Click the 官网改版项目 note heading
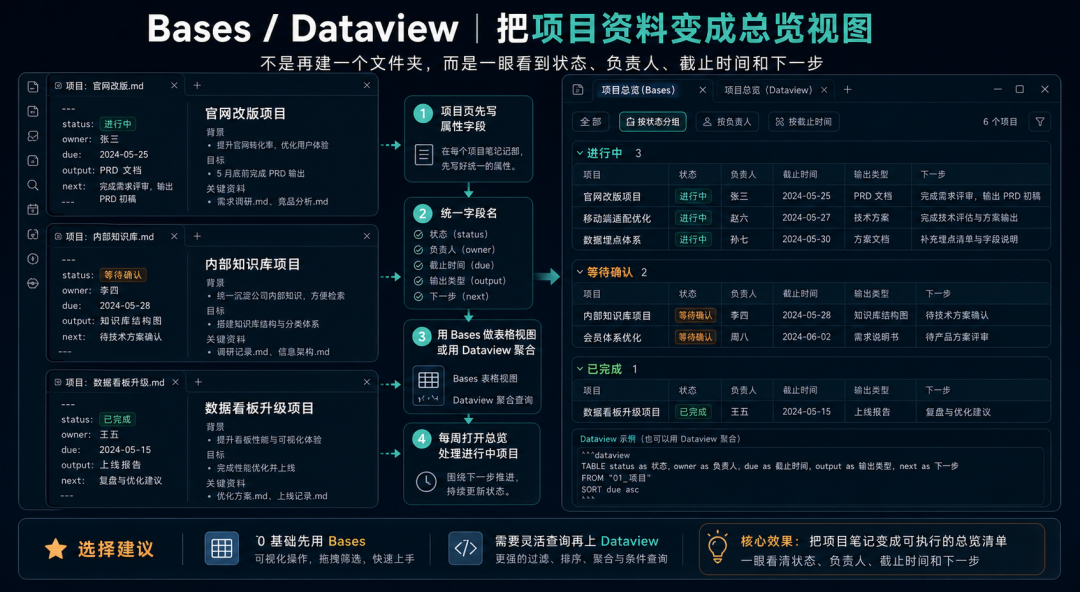Image resolution: width=1080 pixels, height=592 pixels. point(245,114)
